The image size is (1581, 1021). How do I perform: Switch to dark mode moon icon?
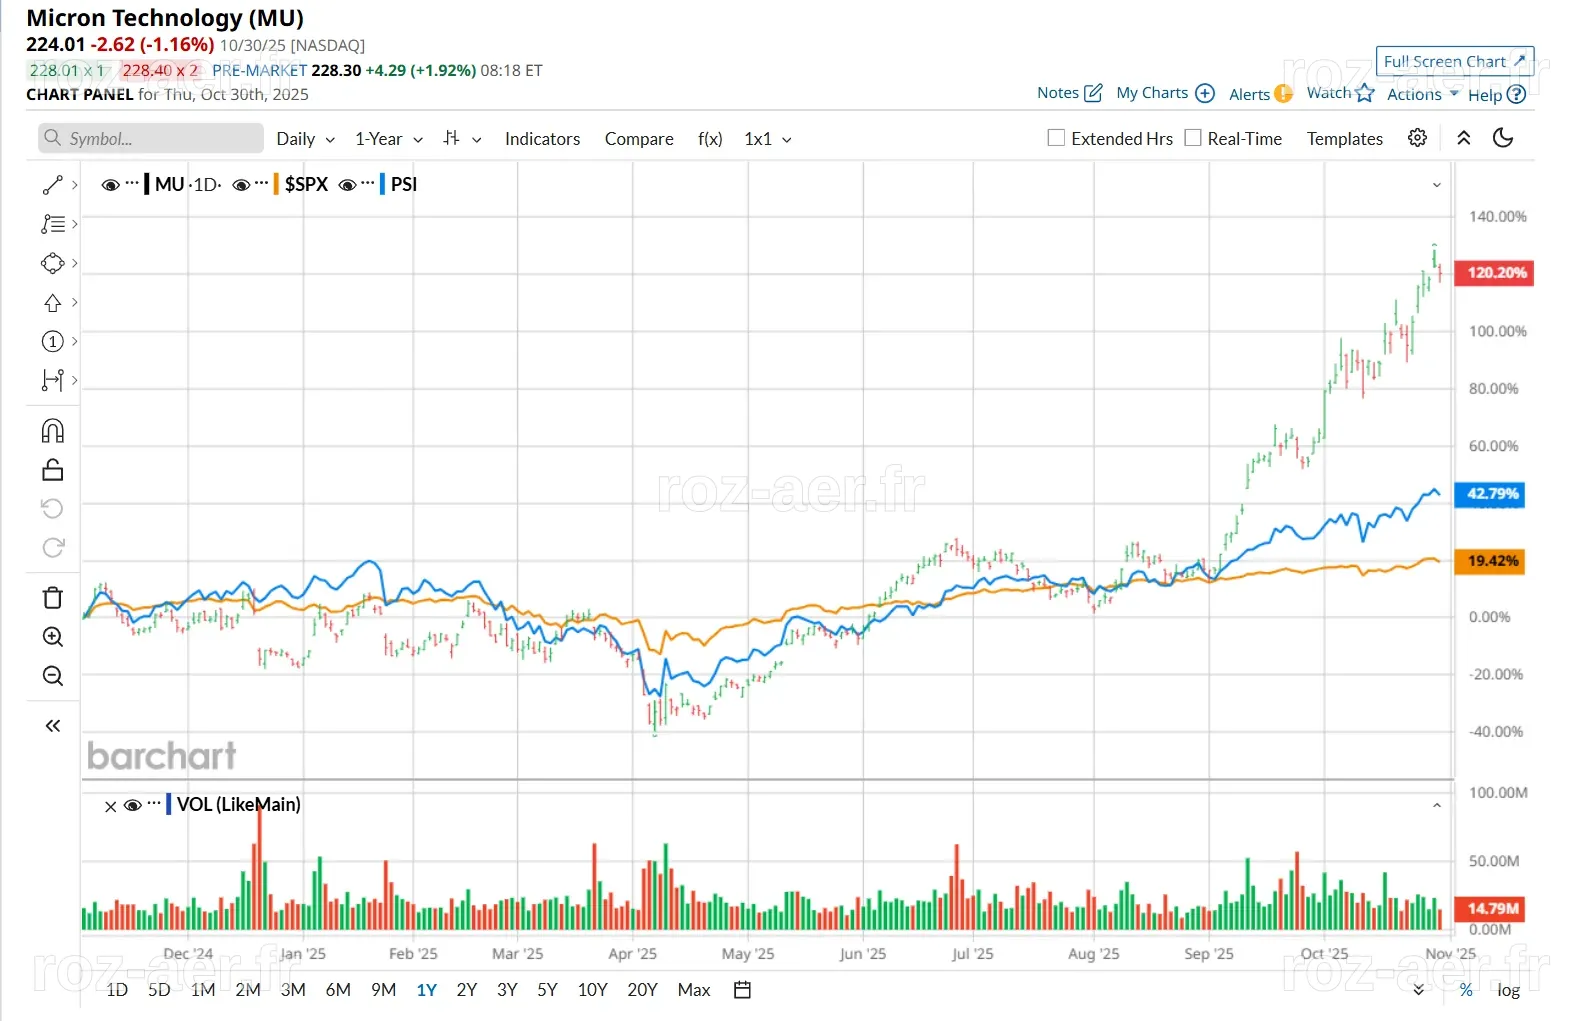pos(1503,138)
